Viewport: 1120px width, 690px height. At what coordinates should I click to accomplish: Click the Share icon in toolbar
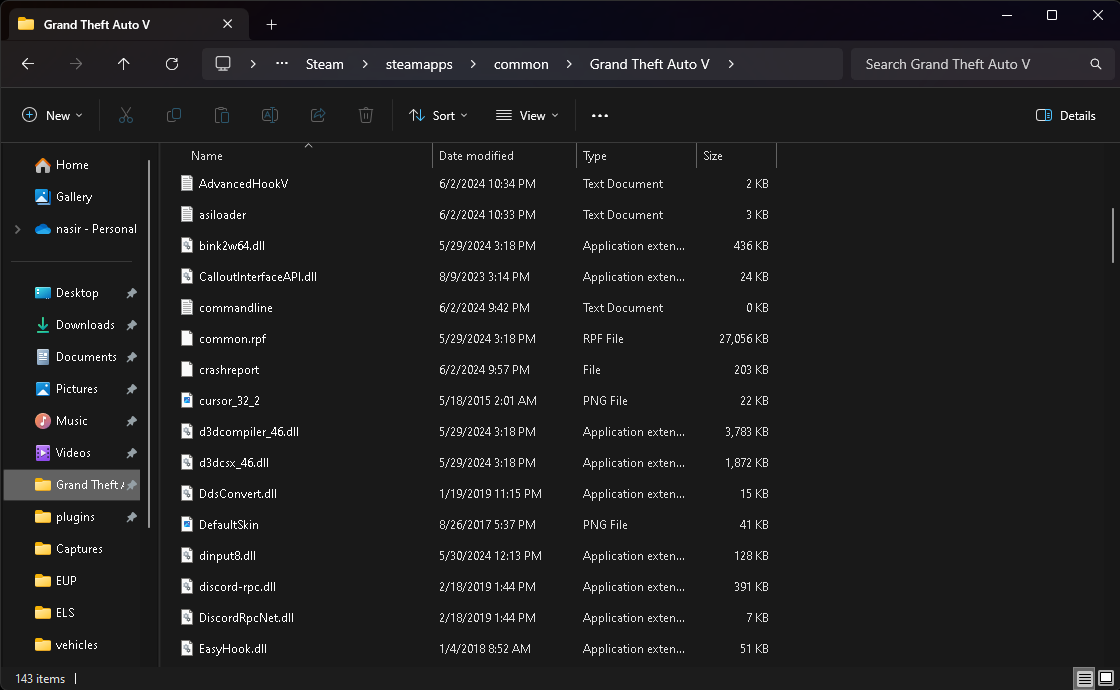(318, 116)
